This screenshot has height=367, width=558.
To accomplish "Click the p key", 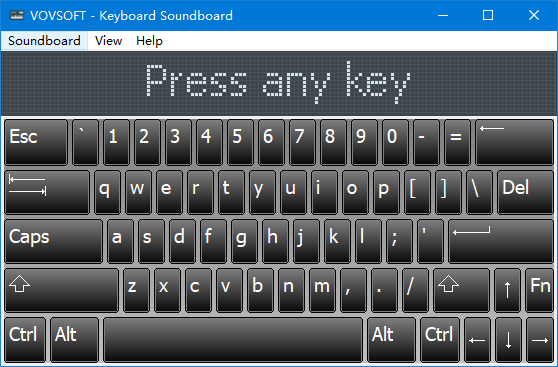I will tap(386, 192).
